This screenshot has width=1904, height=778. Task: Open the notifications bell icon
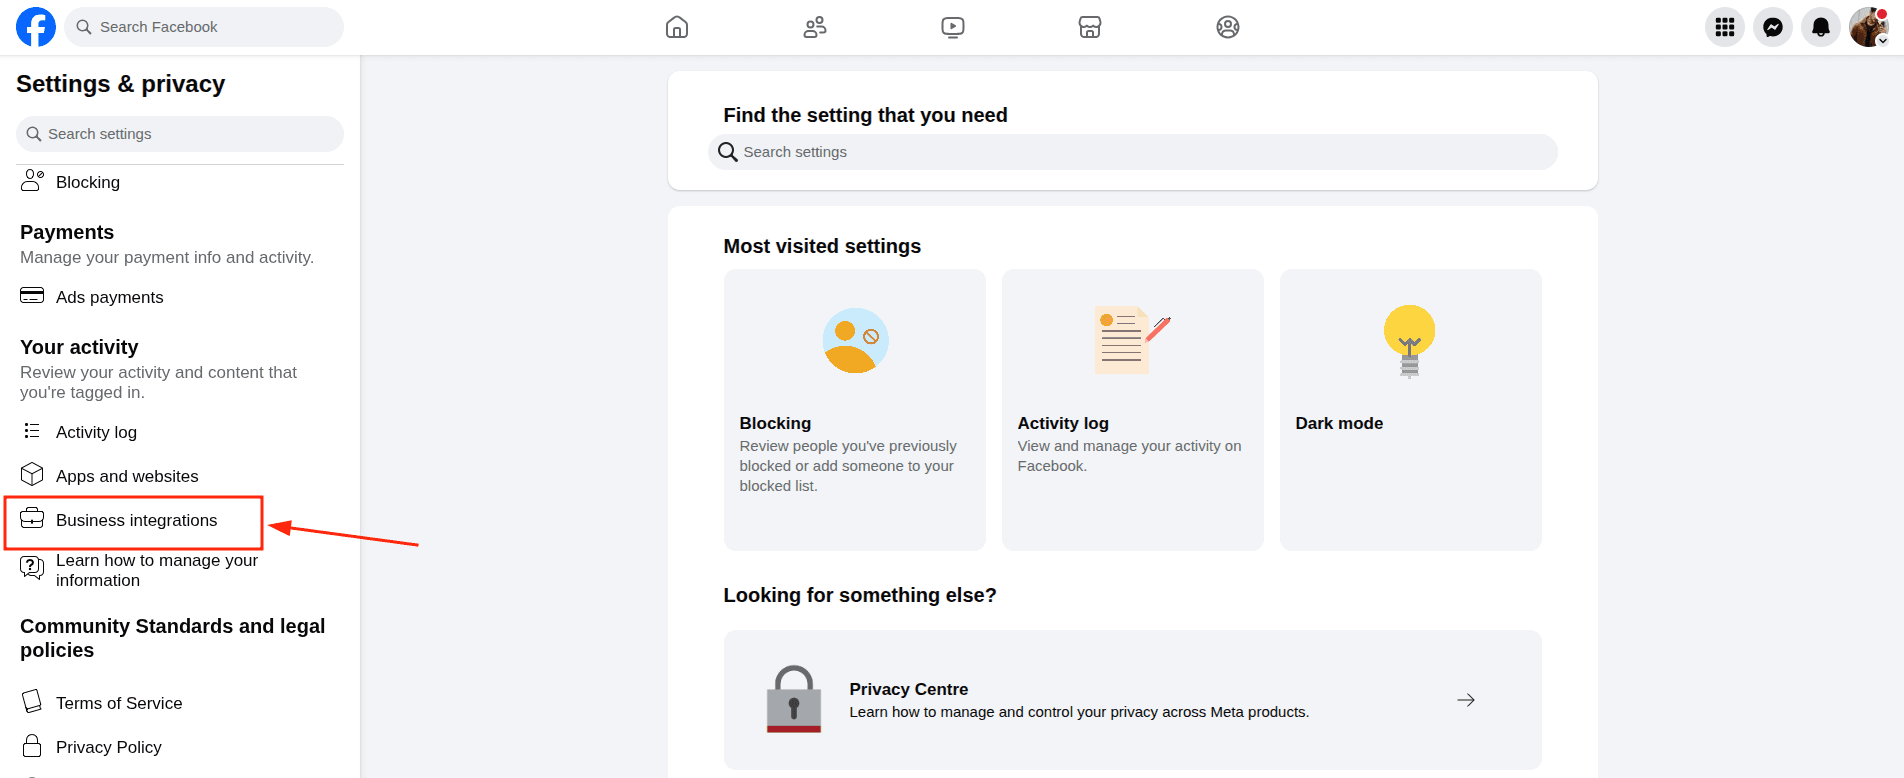(1821, 27)
